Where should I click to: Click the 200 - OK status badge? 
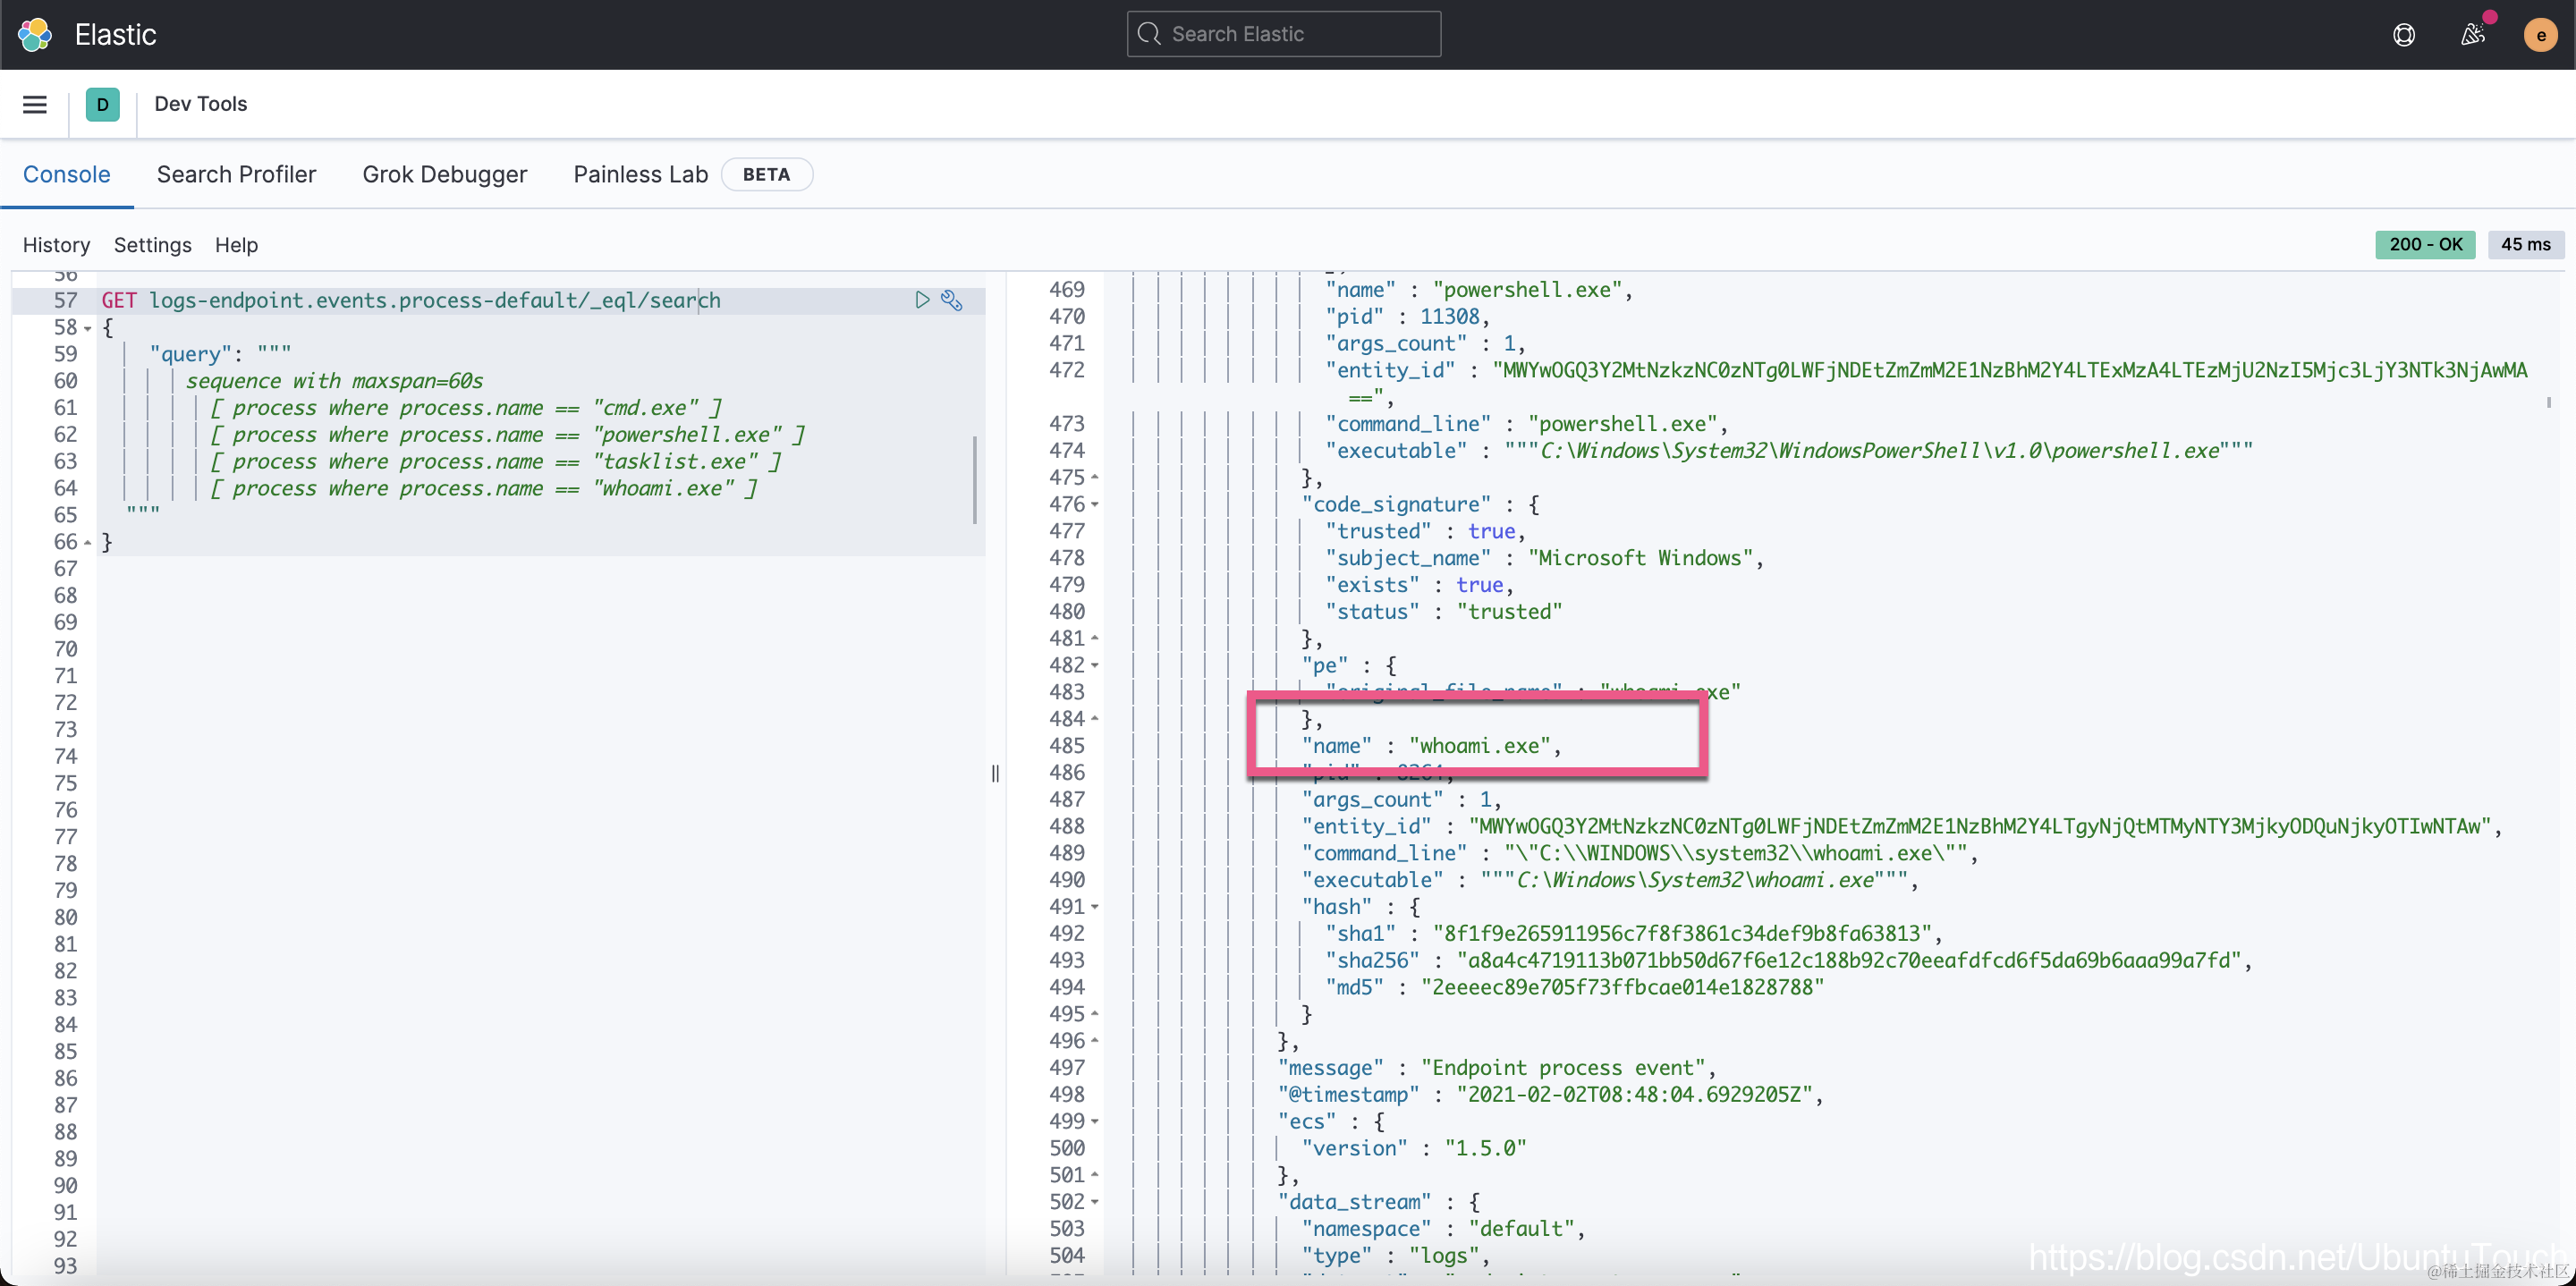click(2425, 244)
